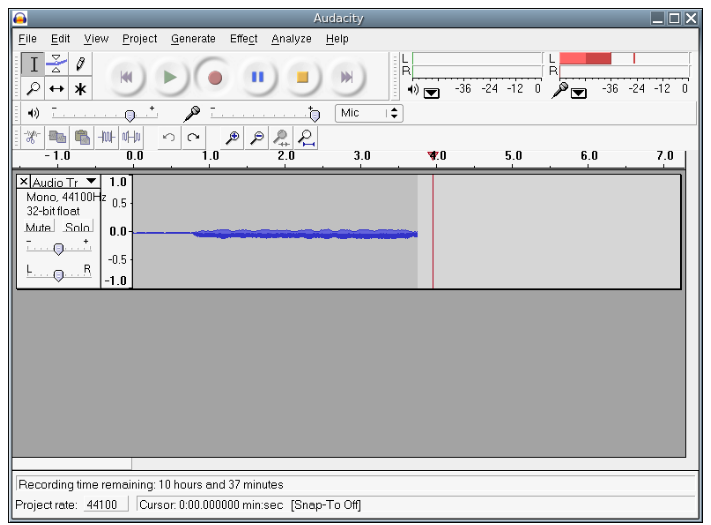
Task: Click the Project rate 44100 field
Action: click(106, 505)
